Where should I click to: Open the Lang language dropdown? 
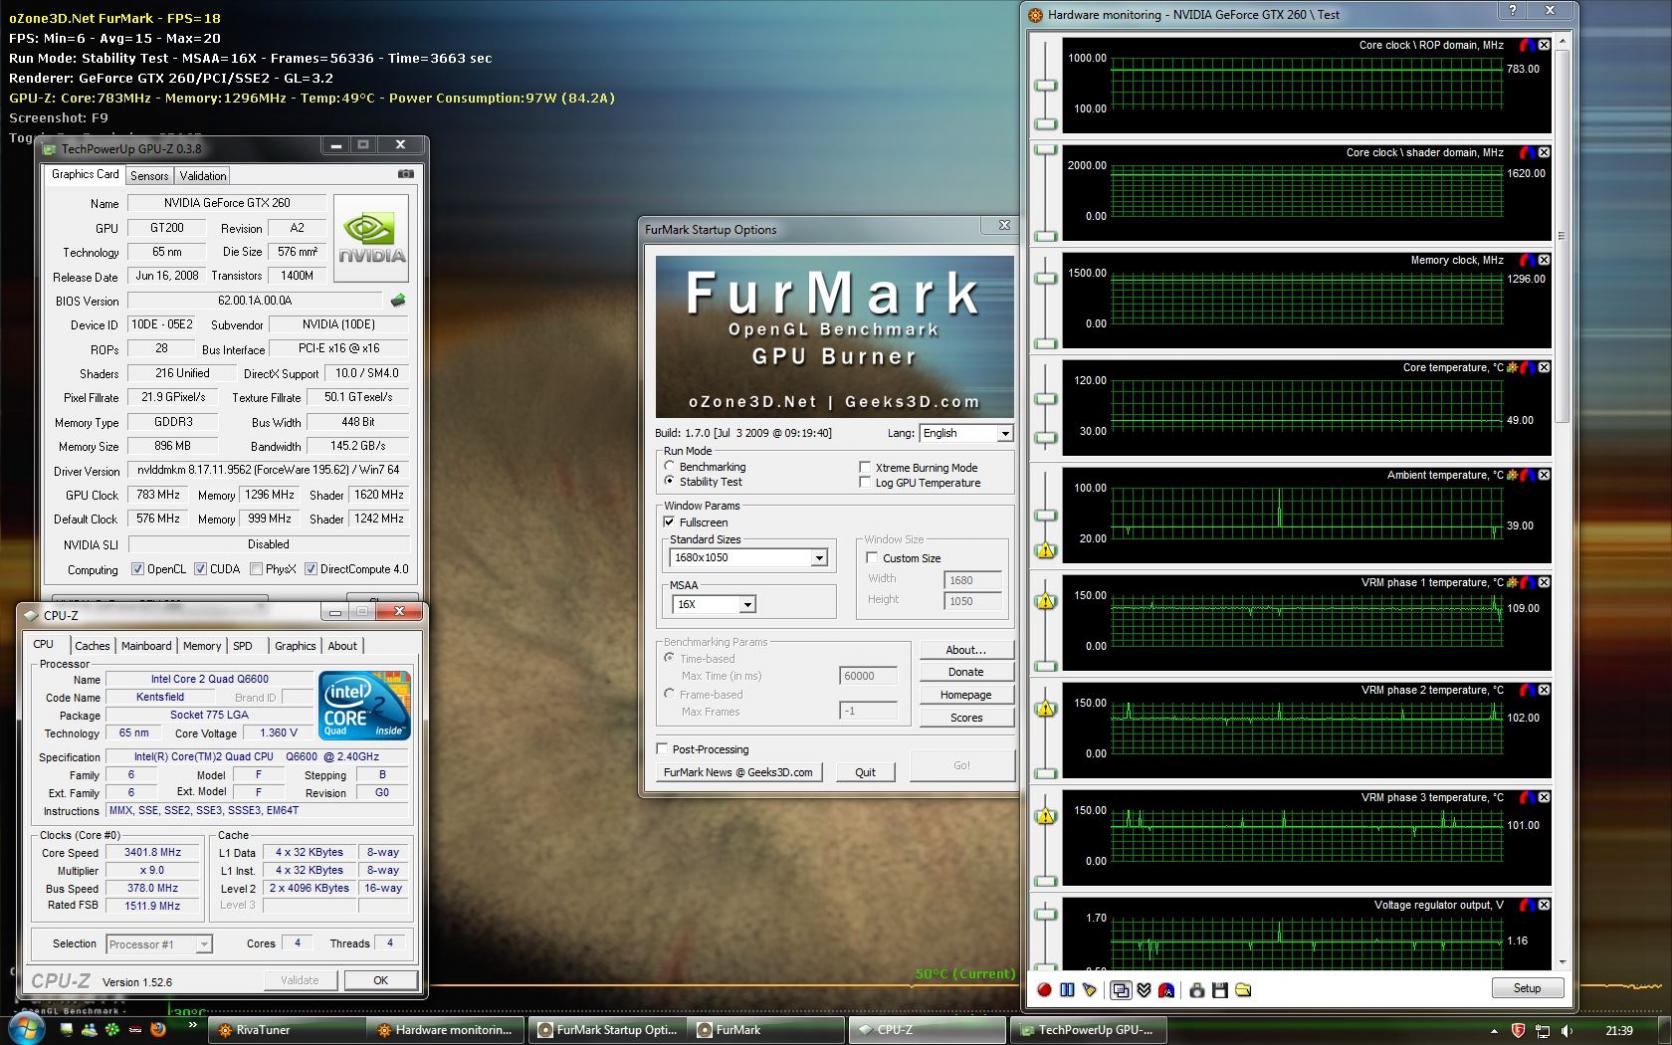point(1005,433)
